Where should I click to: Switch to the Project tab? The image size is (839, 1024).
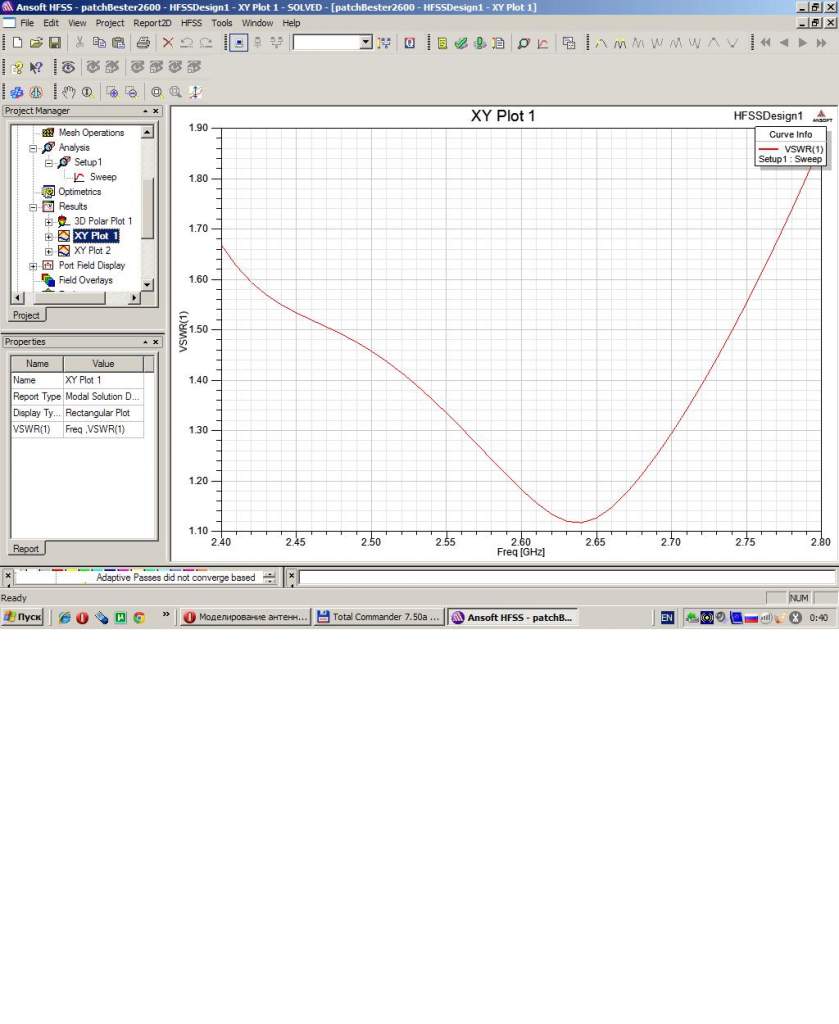[26, 315]
